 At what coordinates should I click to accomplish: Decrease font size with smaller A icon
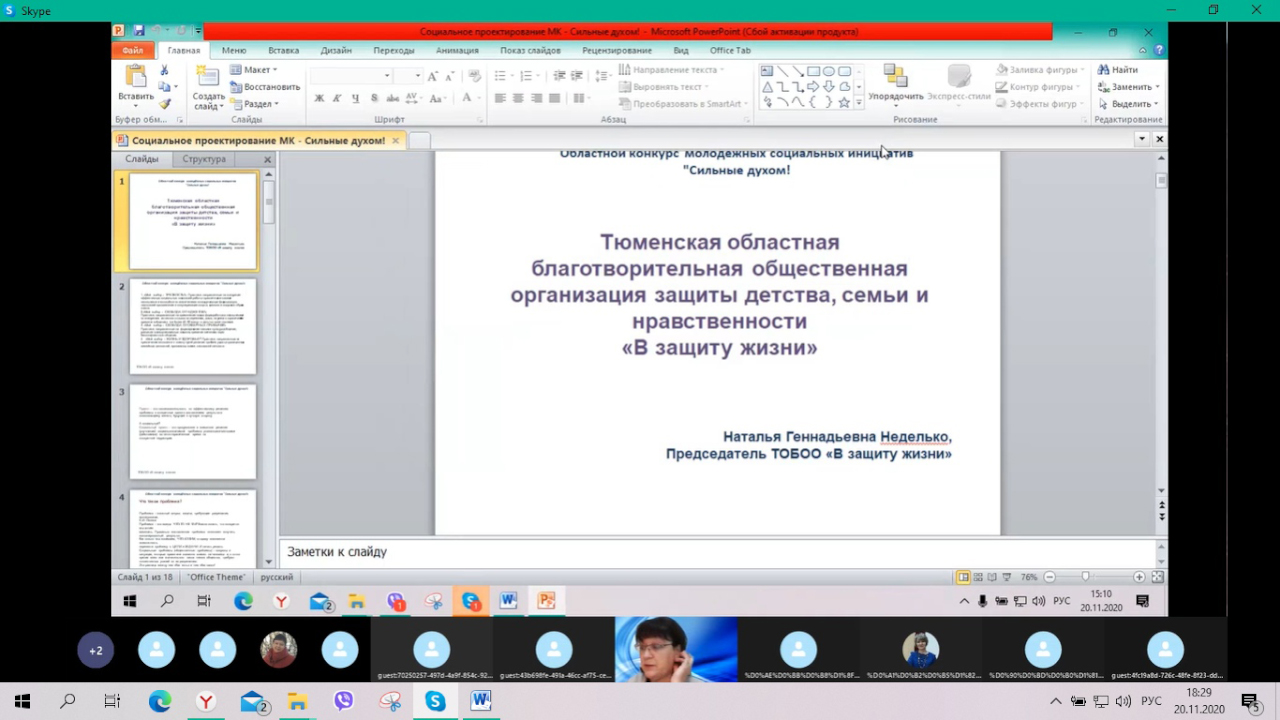pos(448,76)
